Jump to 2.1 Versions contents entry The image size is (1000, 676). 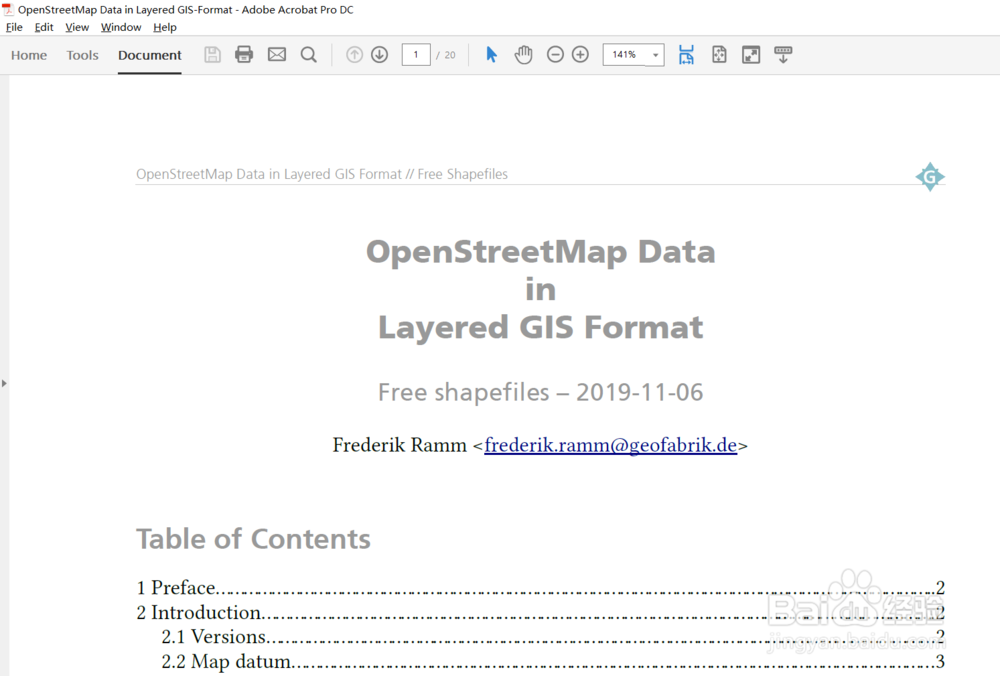(552, 636)
